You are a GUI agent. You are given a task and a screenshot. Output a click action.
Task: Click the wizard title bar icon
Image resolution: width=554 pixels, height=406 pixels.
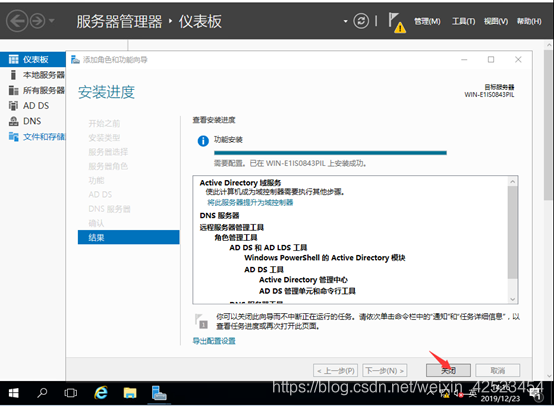pyautogui.click(x=75, y=59)
